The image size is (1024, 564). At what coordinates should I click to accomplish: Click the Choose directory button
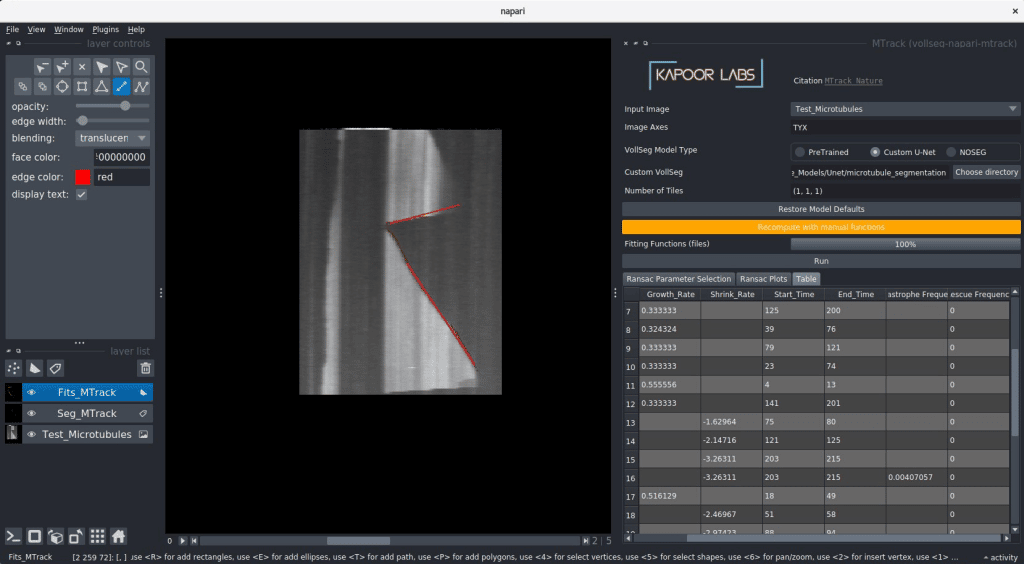point(986,172)
